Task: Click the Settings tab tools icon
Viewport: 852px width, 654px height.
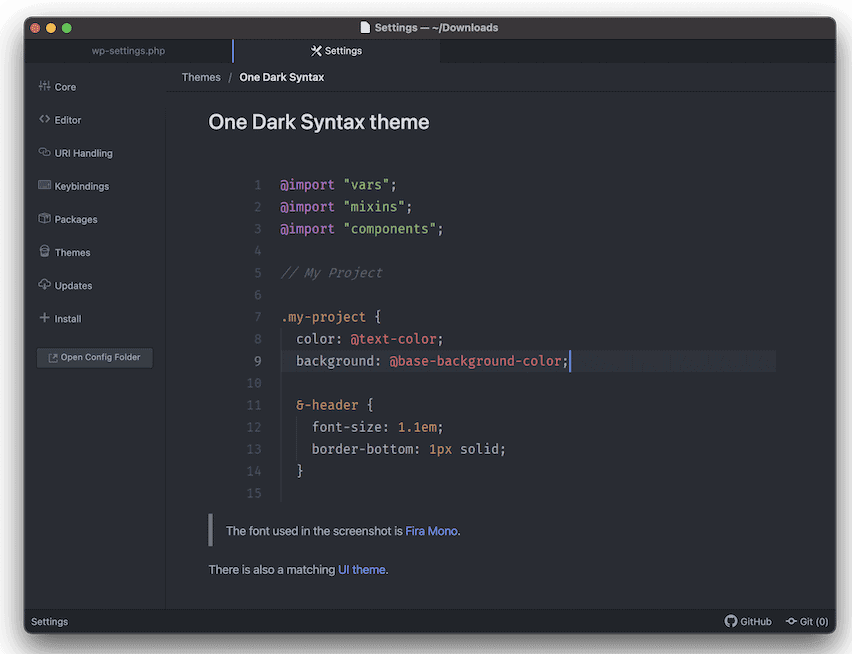Action: coord(316,51)
